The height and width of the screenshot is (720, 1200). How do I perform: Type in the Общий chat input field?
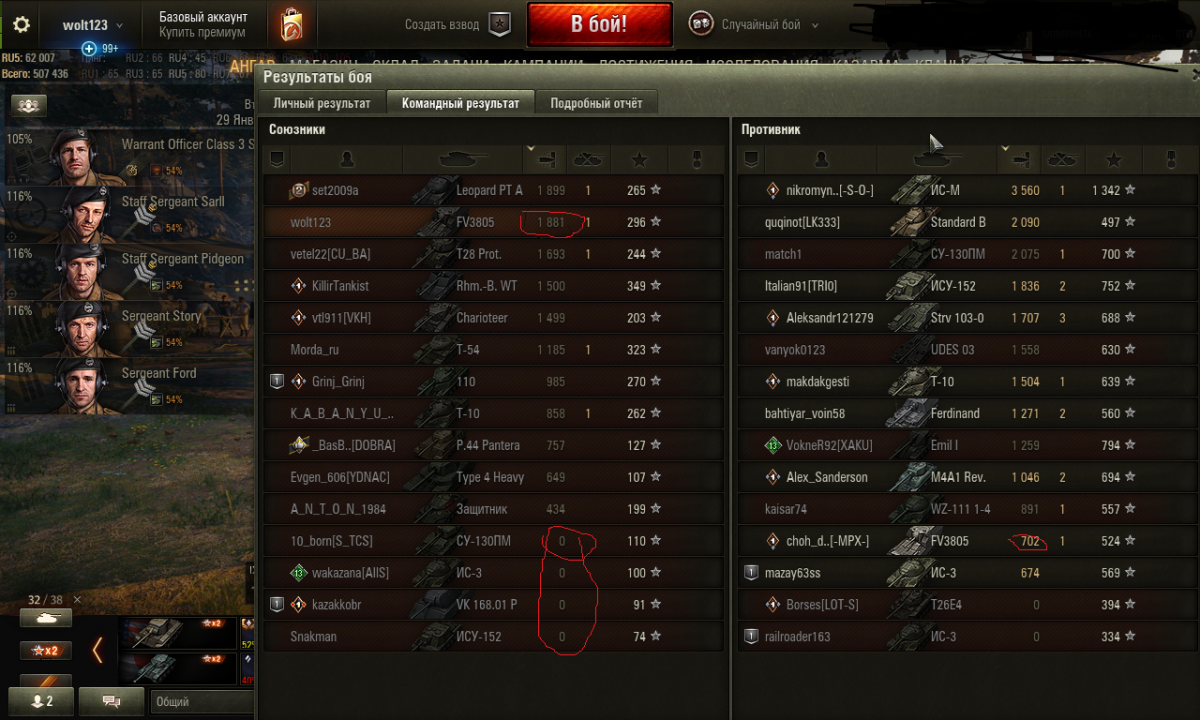coord(201,702)
